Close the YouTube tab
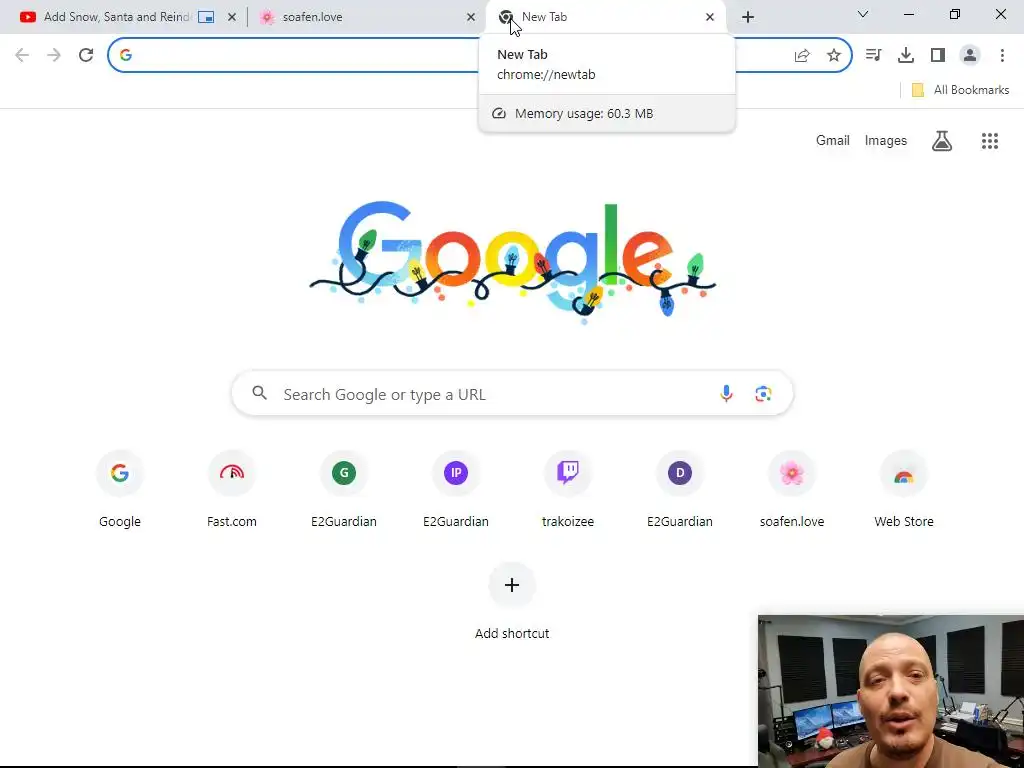This screenshot has height=768, width=1024. coord(232,18)
